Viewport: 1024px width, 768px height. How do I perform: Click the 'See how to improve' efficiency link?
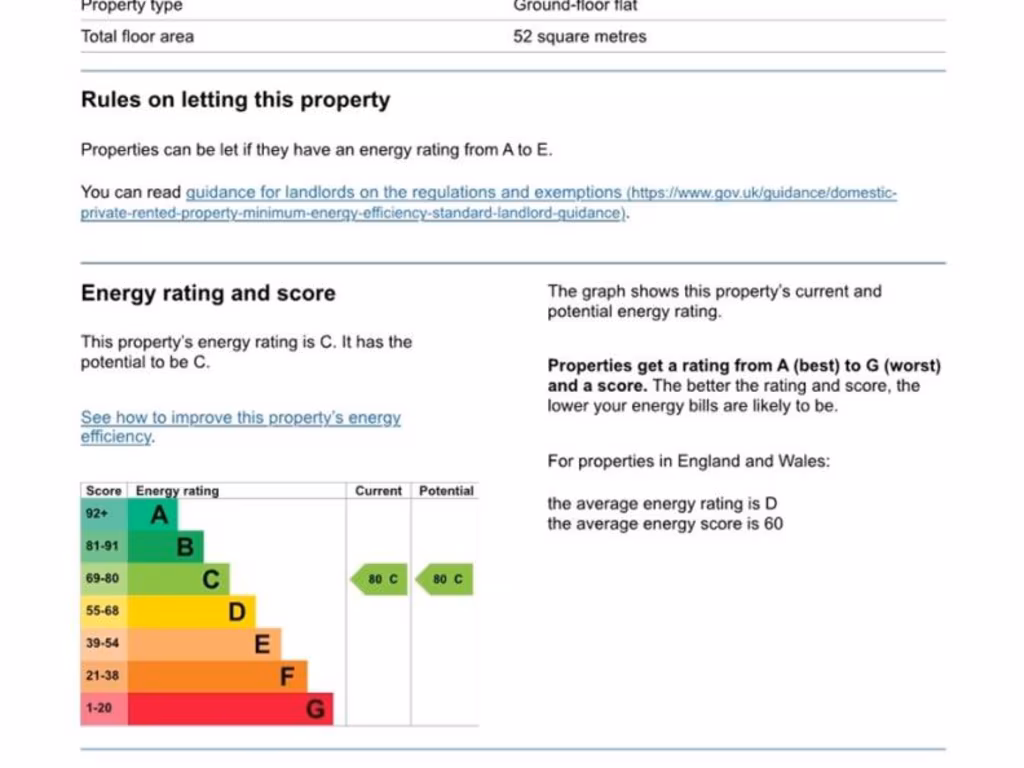[x=240, y=418]
